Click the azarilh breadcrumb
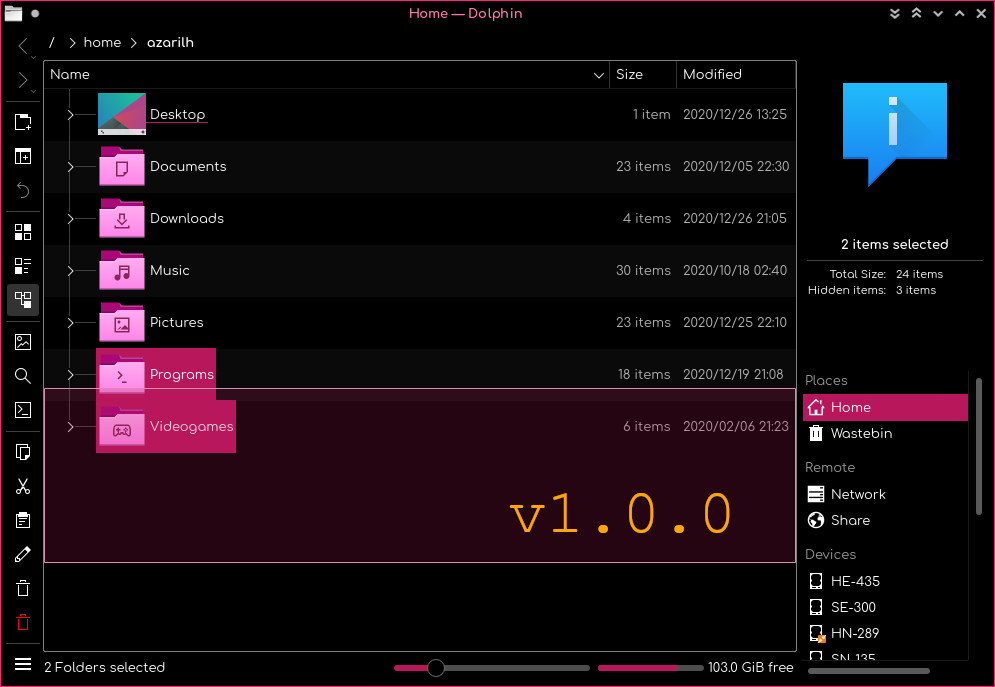The height and width of the screenshot is (687, 995). (x=170, y=43)
